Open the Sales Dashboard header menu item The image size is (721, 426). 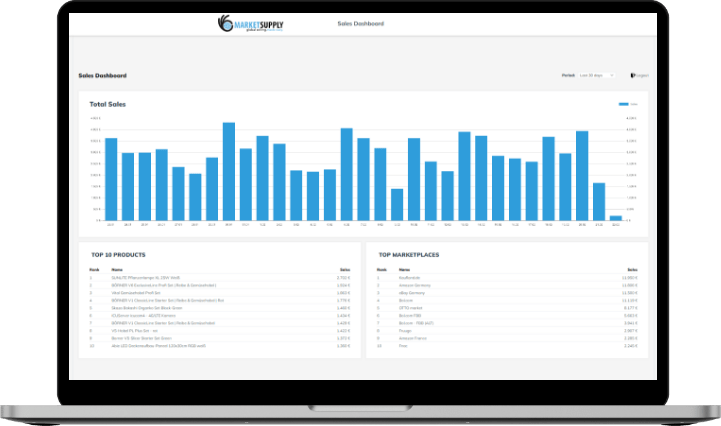[x=360, y=23]
